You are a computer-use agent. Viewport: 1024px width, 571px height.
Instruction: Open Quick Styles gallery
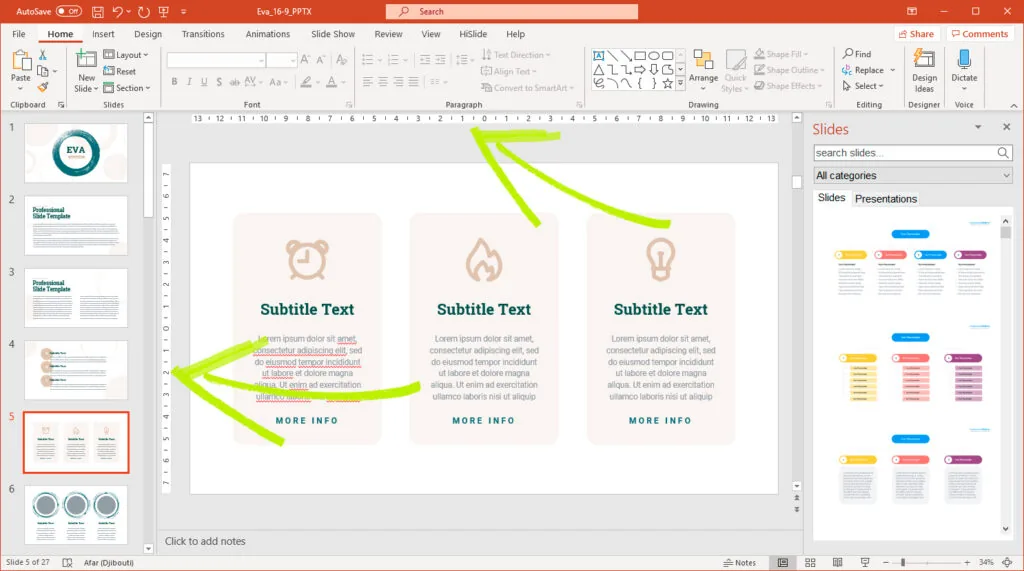pyautogui.click(x=735, y=71)
